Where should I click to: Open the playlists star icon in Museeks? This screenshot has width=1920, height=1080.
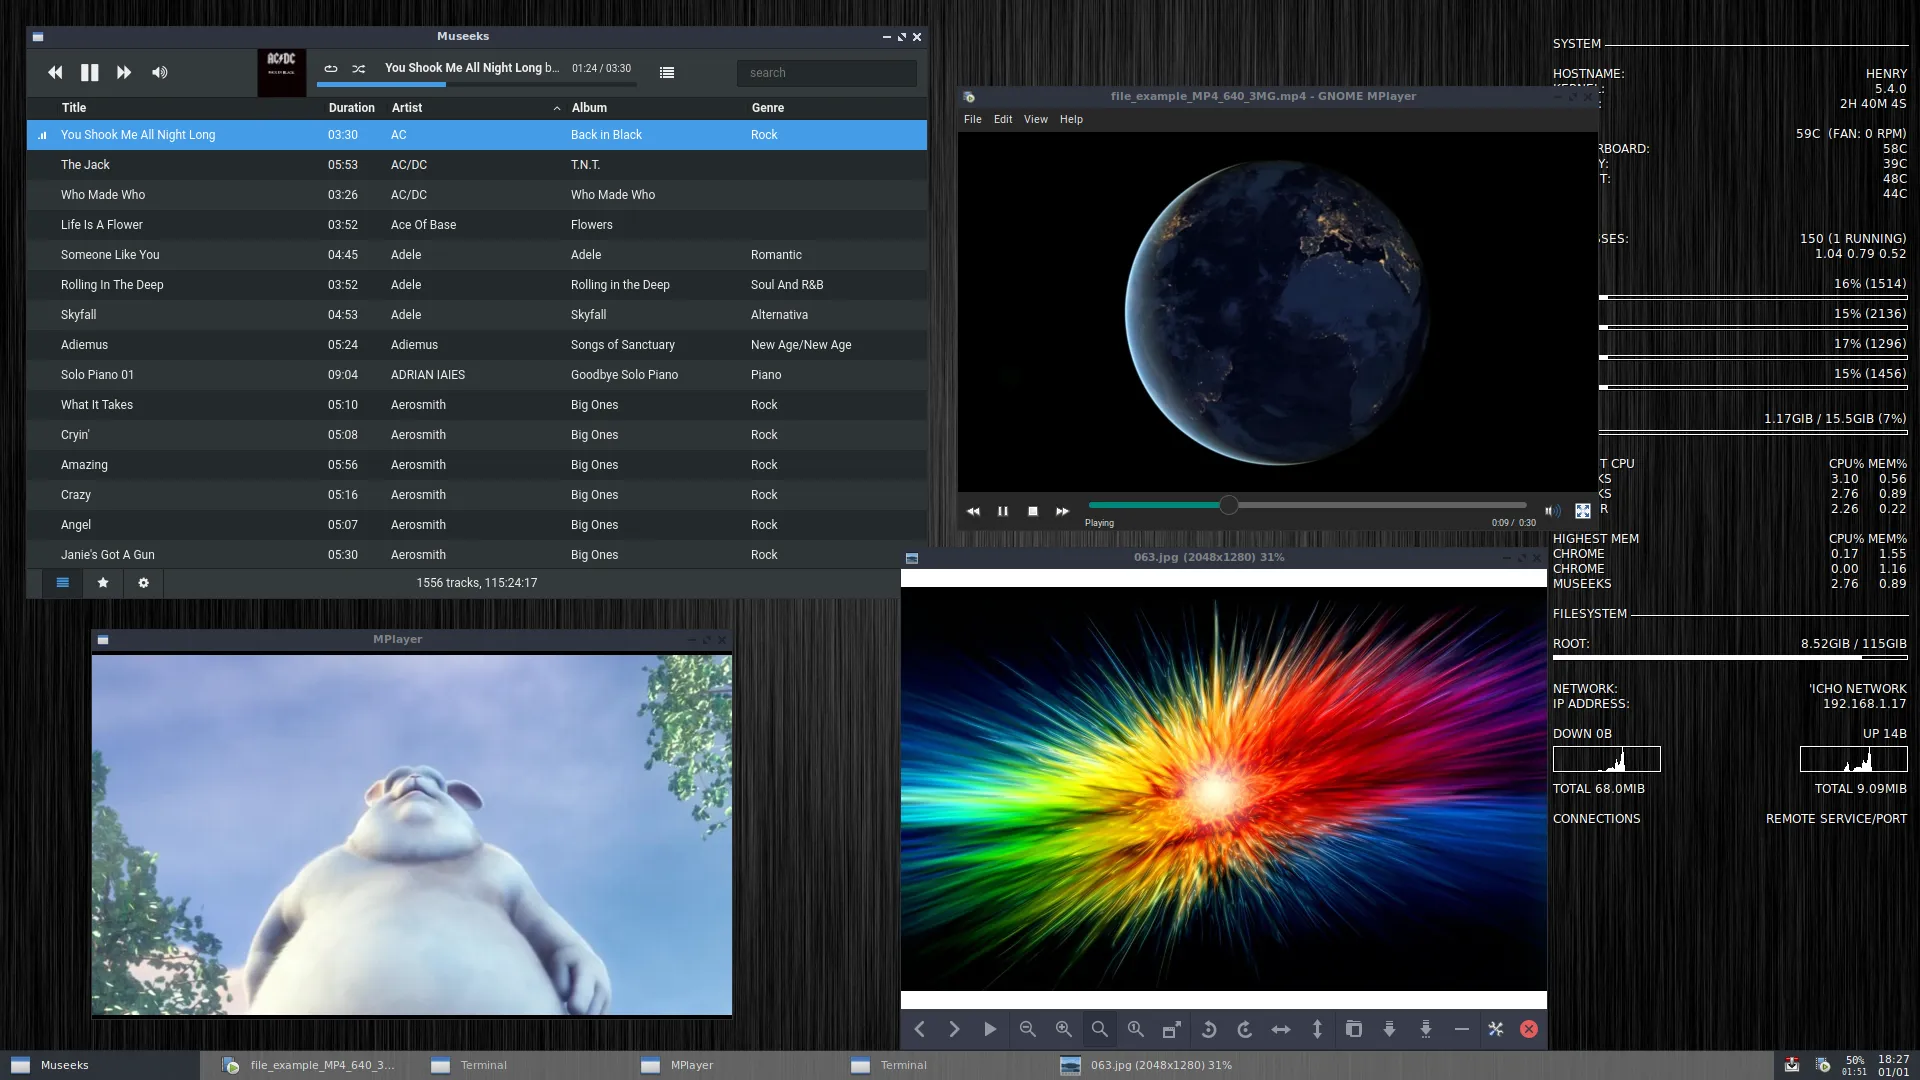coord(103,583)
